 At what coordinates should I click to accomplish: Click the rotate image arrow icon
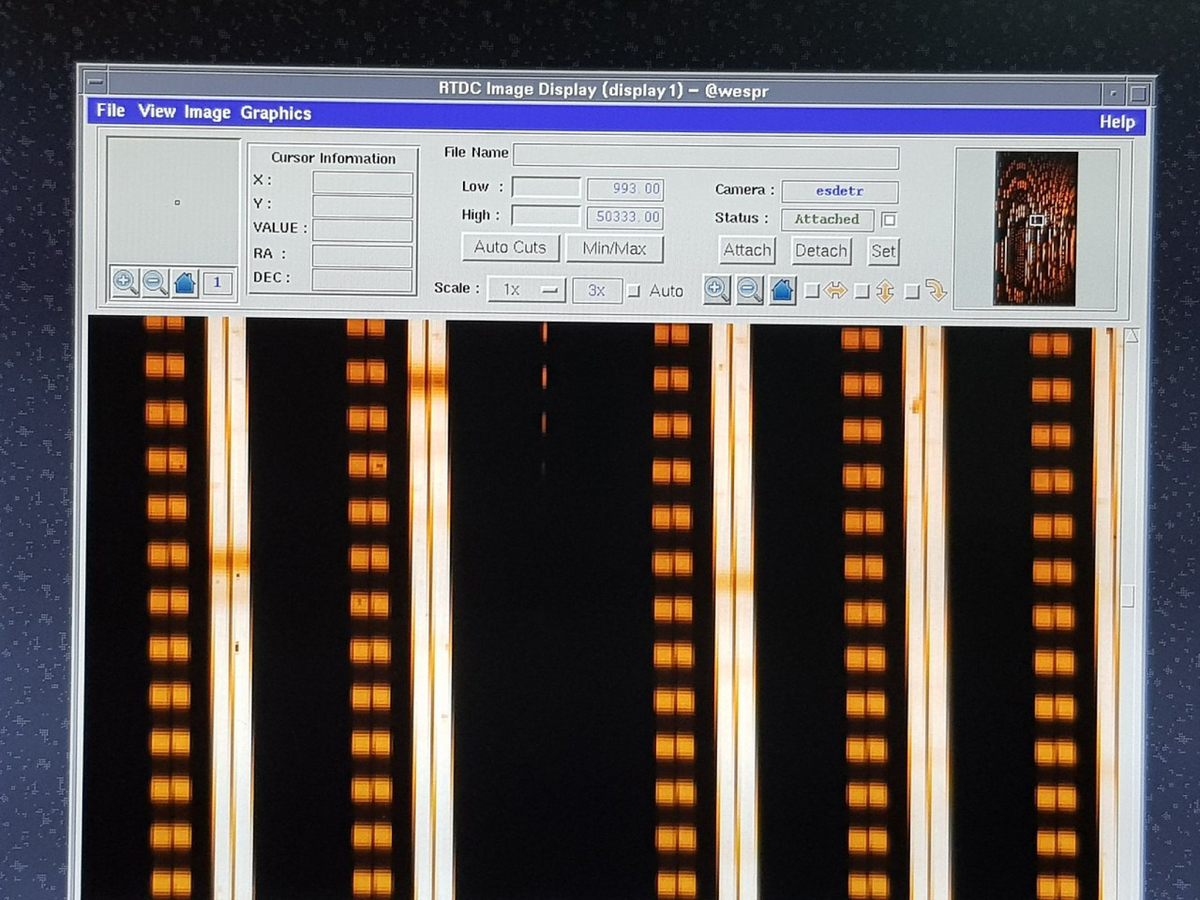coord(936,291)
